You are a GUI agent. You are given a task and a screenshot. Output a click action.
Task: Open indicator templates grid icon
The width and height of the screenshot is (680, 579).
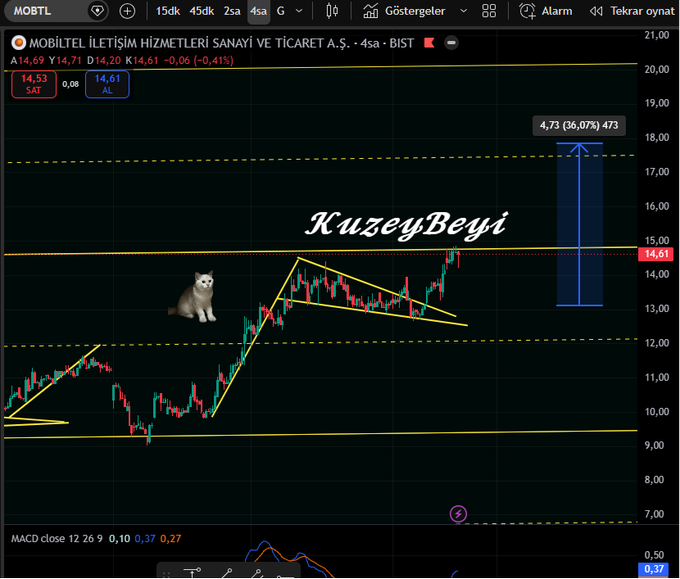click(x=489, y=11)
